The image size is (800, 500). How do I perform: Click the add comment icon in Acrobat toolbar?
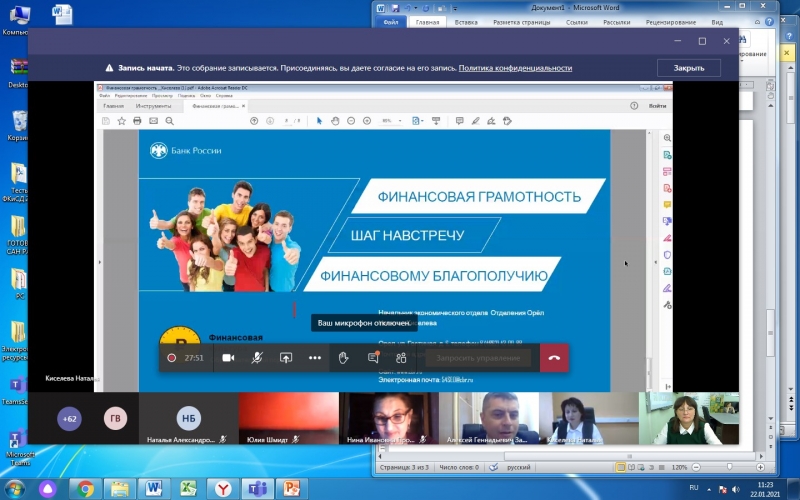point(459,121)
